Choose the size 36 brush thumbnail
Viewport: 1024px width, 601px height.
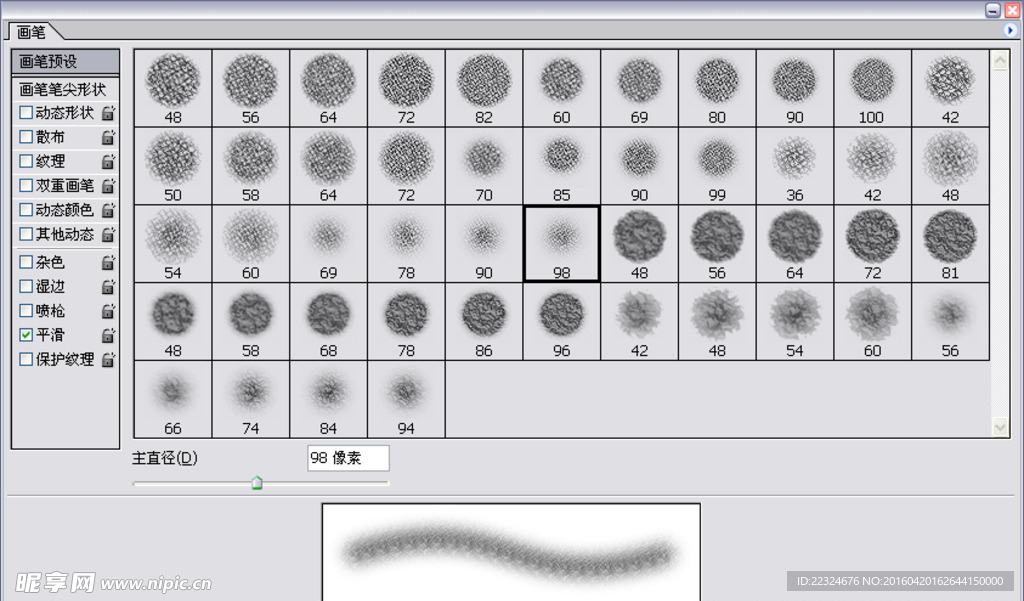[x=794, y=165]
